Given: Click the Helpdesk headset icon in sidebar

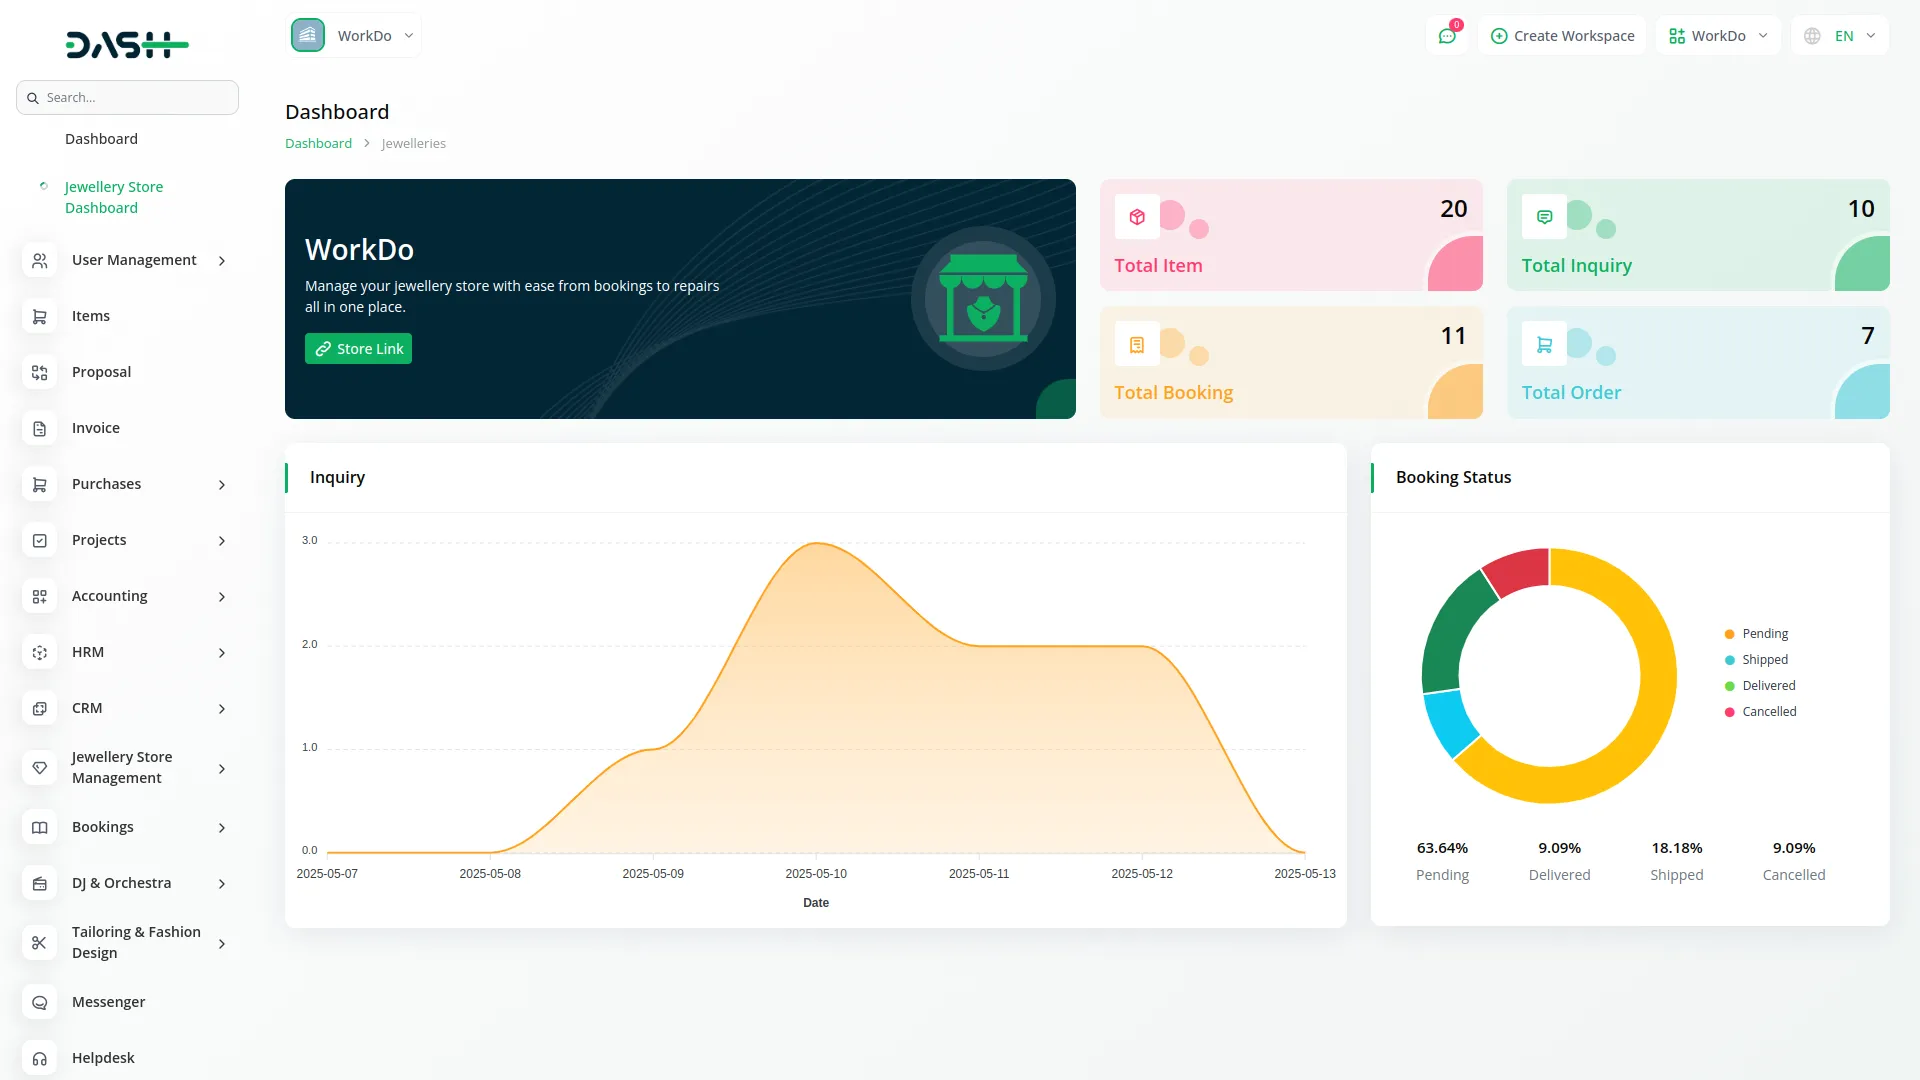Looking at the screenshot, I should (40, 1058).
